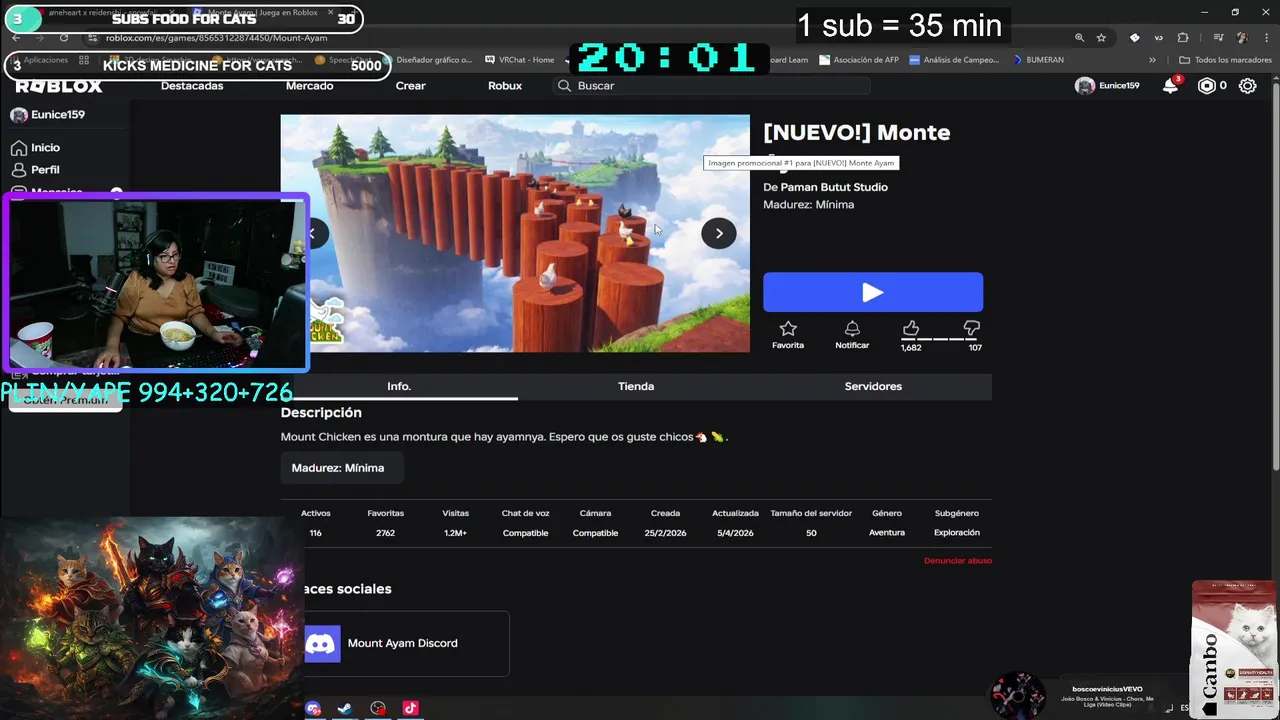The image size is (1280, 720).
Task: Click the thumbs up like icon
Action: [x=911, y=328]
